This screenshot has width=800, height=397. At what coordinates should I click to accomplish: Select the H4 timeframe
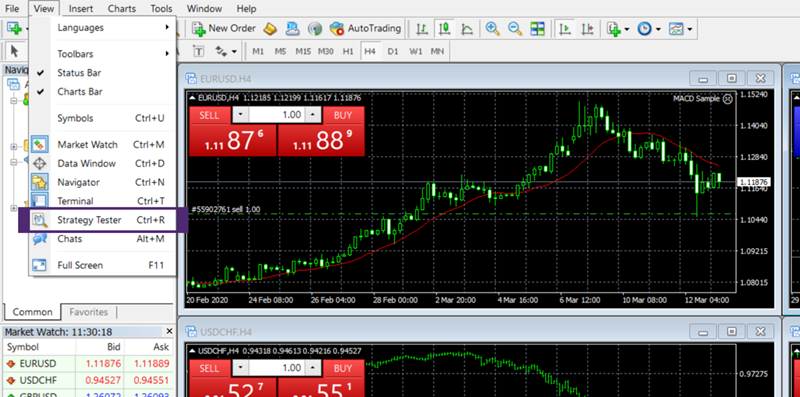pyautogui.click(x=370, y=52)
